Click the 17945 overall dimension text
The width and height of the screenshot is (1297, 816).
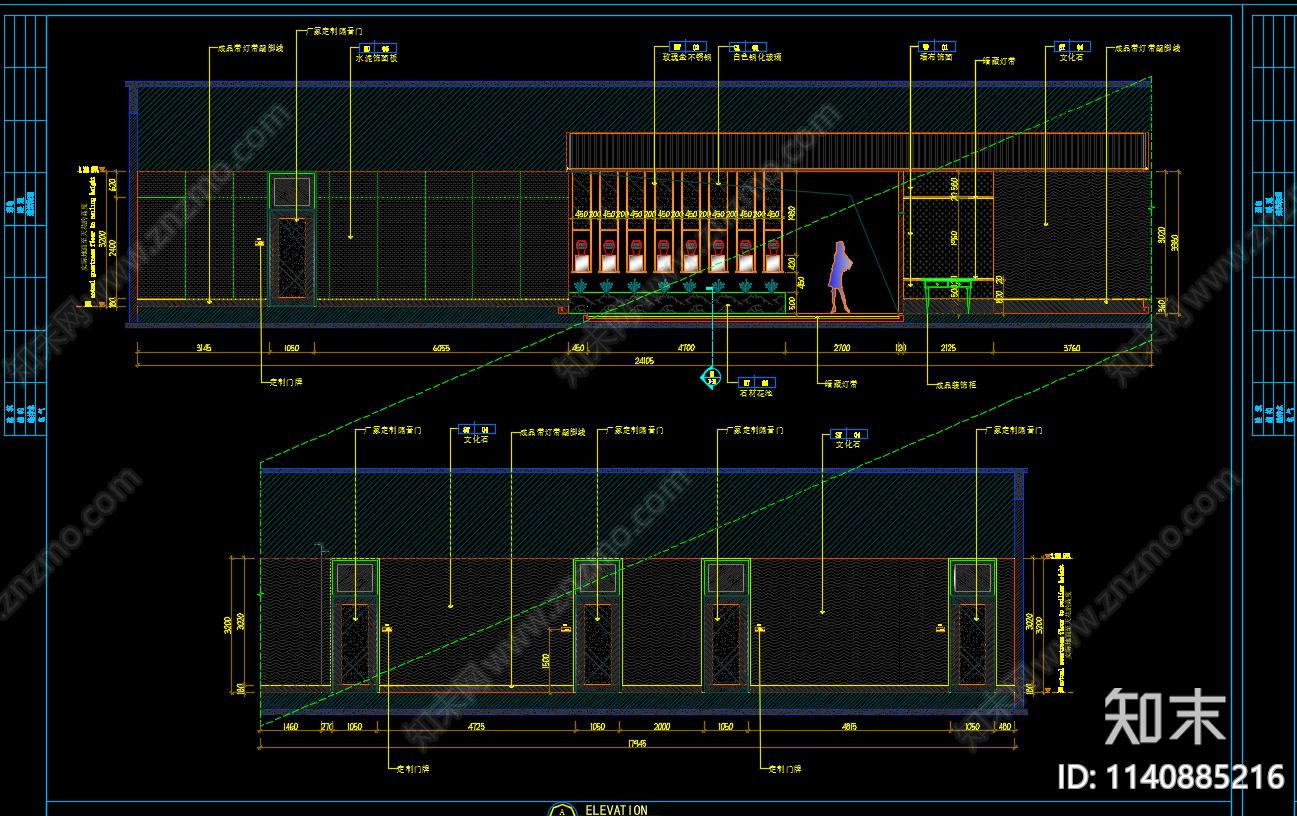636,742
